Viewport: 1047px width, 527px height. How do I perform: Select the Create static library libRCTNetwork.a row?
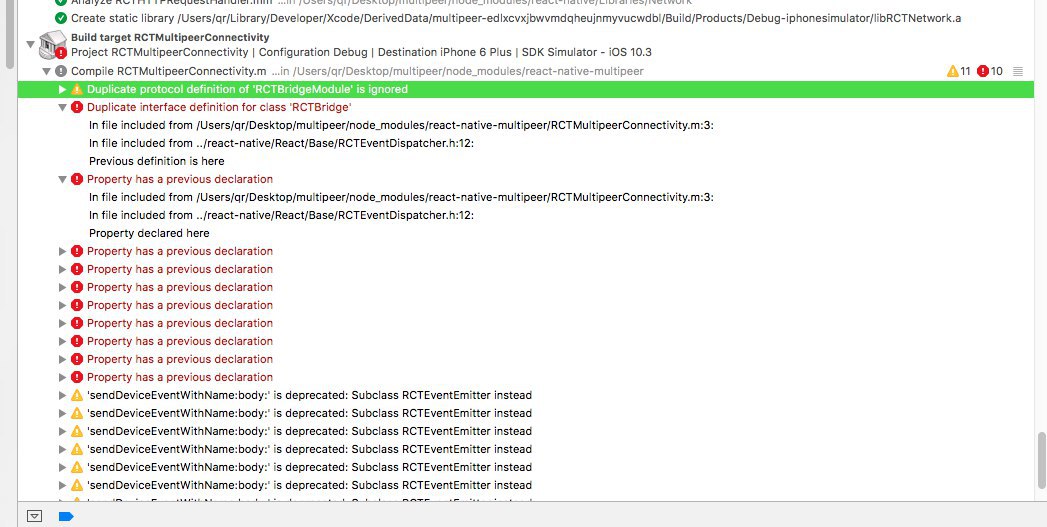point(515,18)
